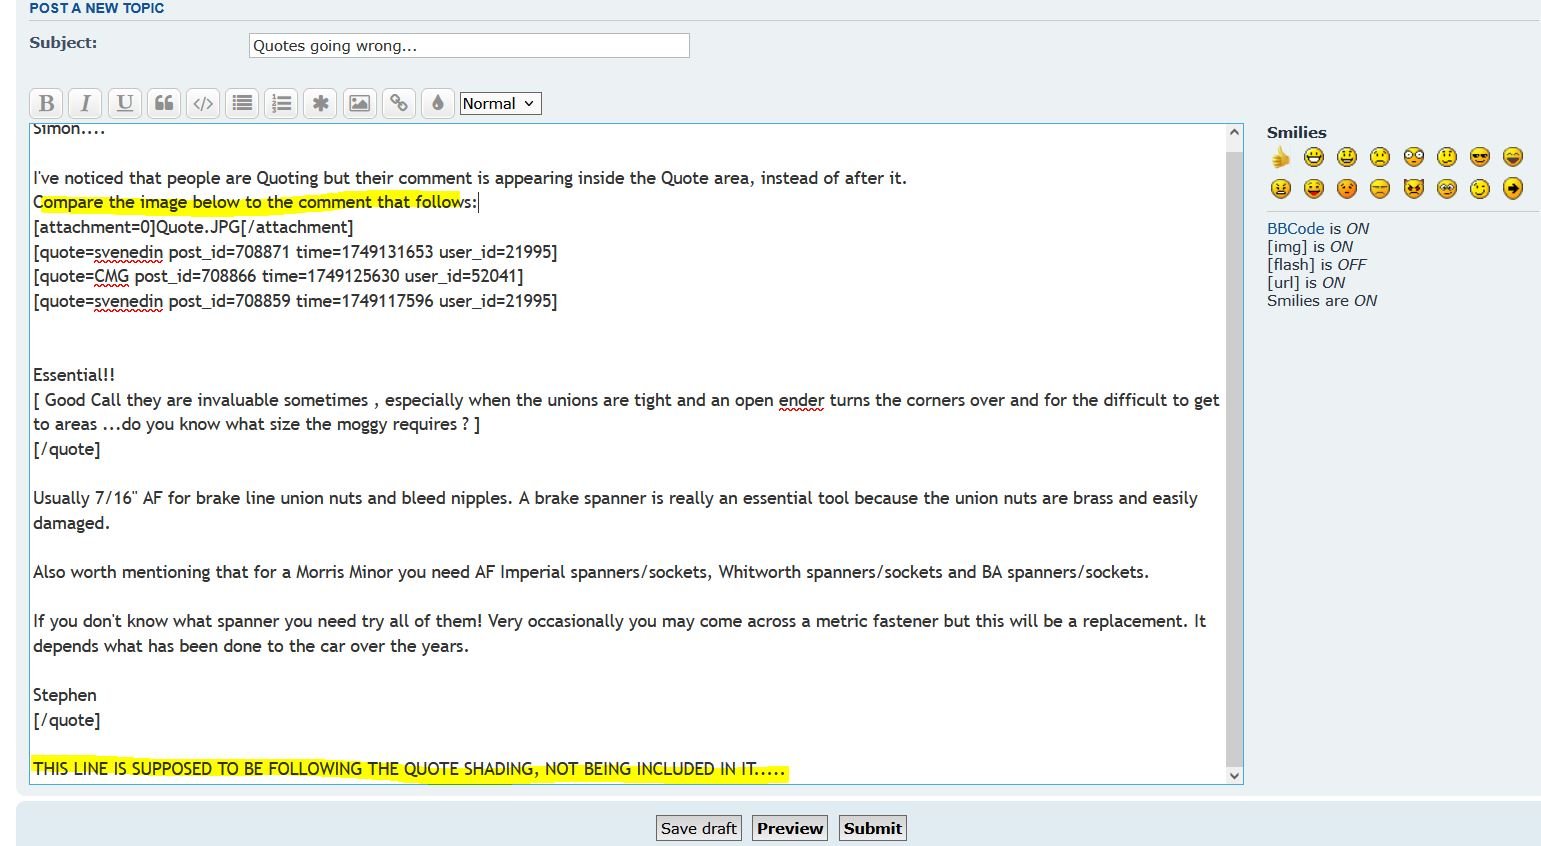Image resolution: width=1541 pixels, height=846 pixels.
Task: Insert the cool sunglasses smiley
Action: 1480,157
